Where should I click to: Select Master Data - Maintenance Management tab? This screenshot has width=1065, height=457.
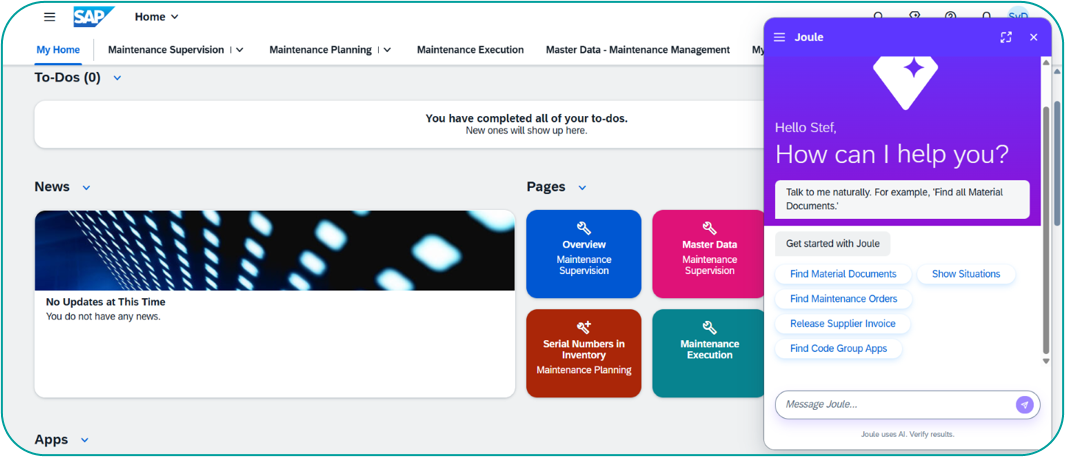pos(637,50)
